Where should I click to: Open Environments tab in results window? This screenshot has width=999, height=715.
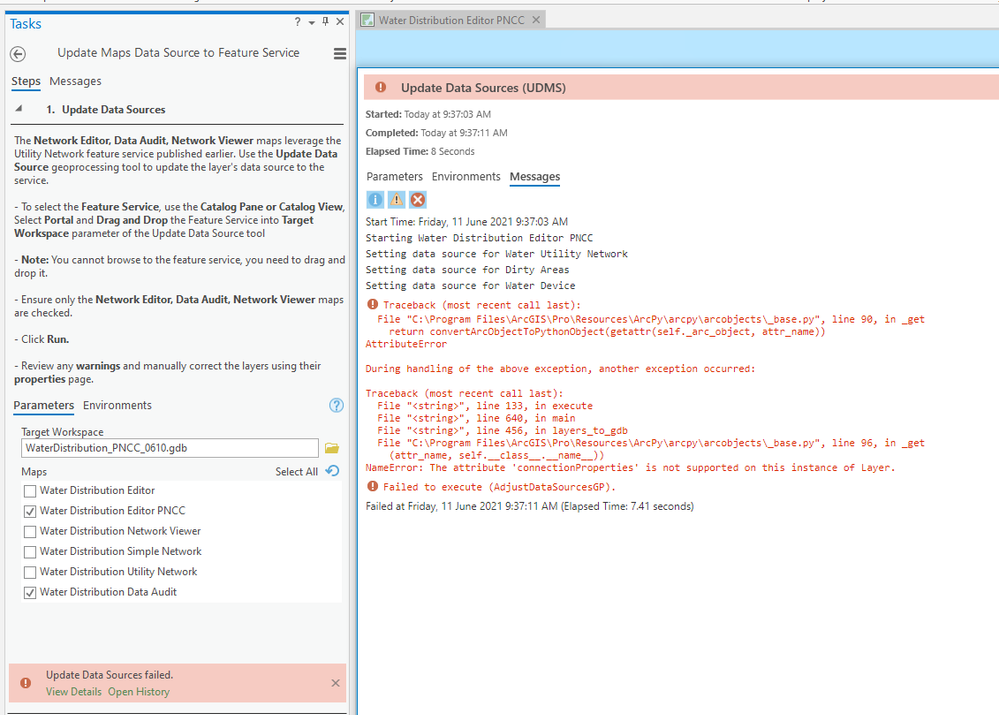466,177
